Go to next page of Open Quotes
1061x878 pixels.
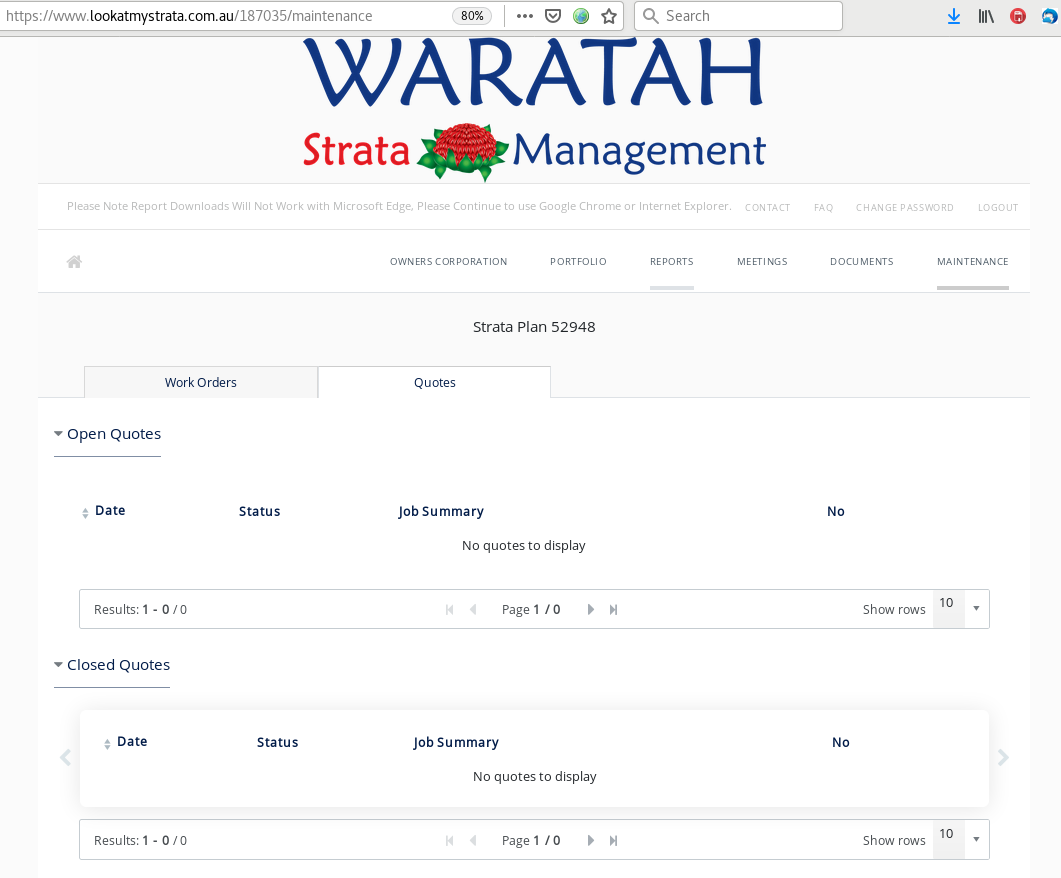pos(591,609)
